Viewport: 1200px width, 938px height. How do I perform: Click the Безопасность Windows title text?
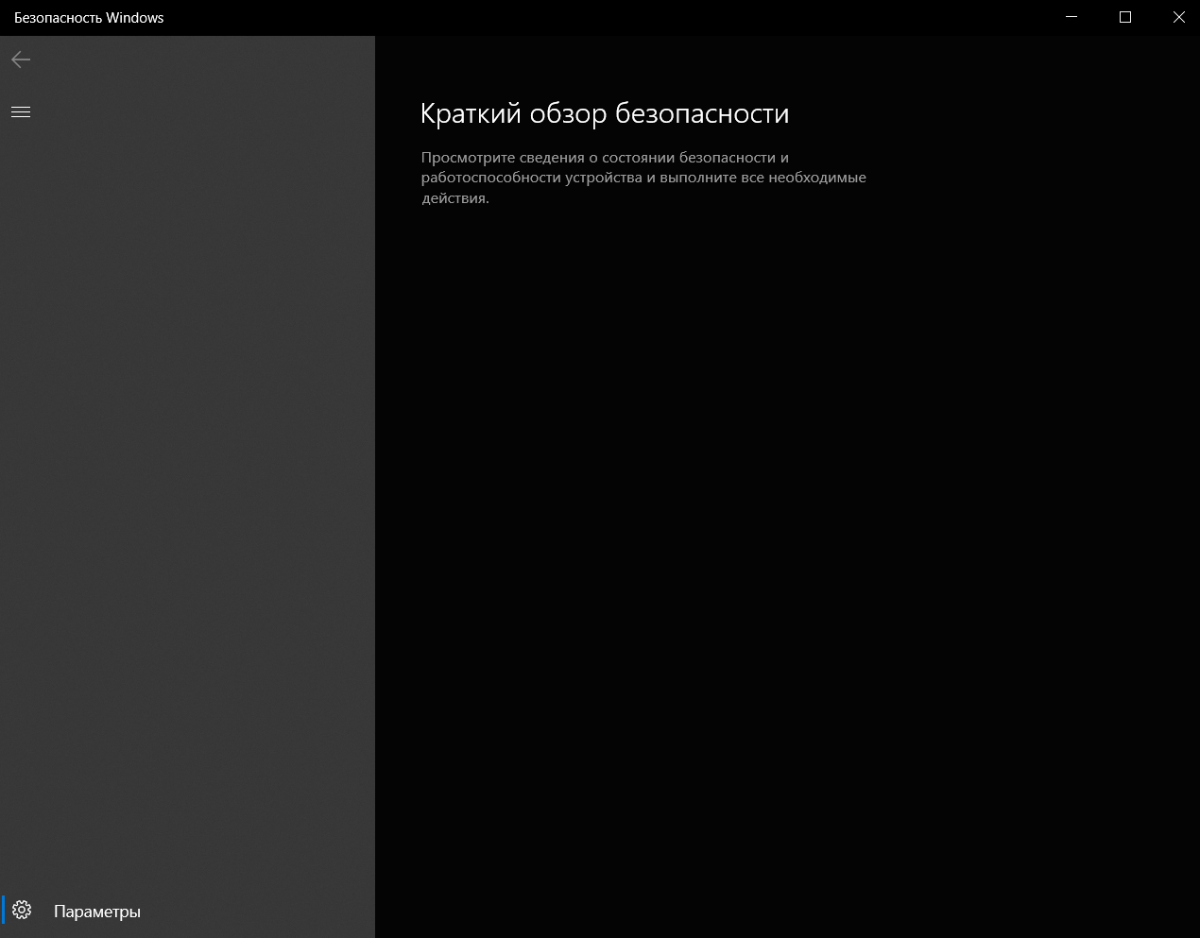click(x=89, y=17)
